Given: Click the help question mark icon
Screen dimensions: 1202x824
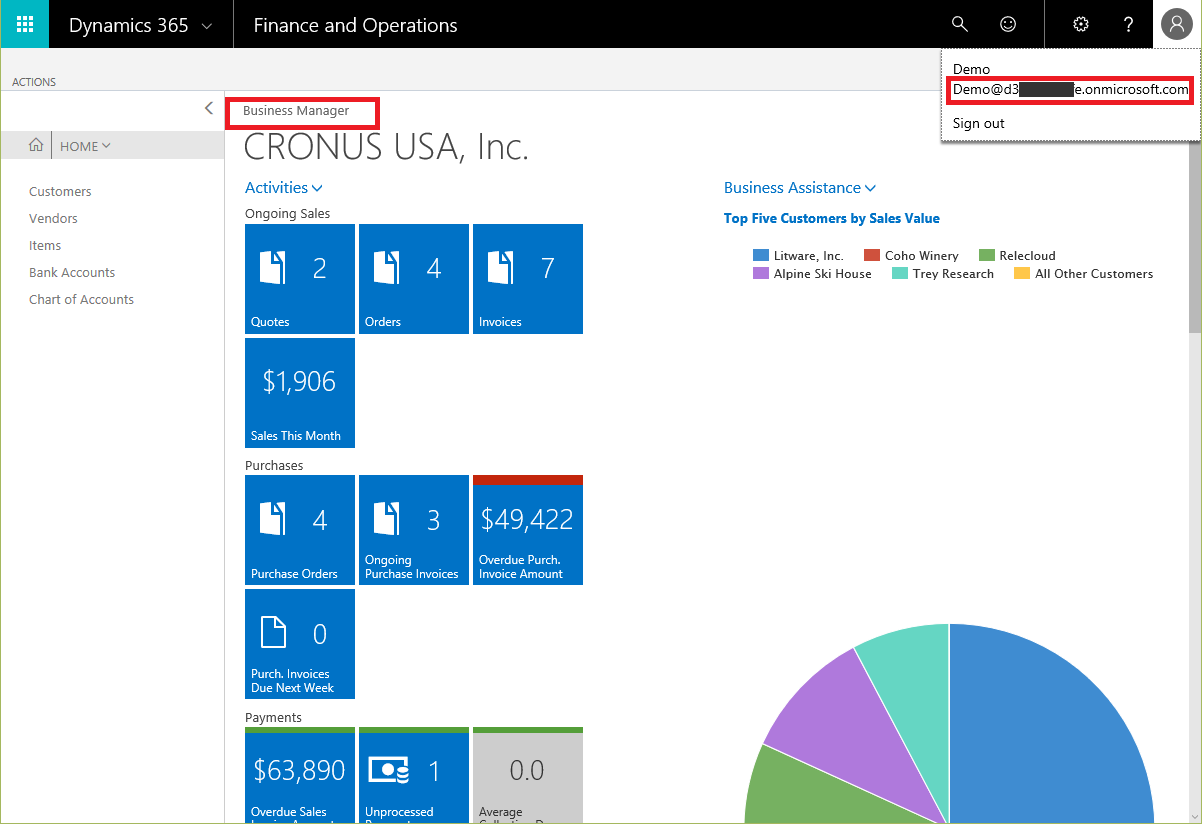Looking at the screenshot, I should coord(1129,24).
